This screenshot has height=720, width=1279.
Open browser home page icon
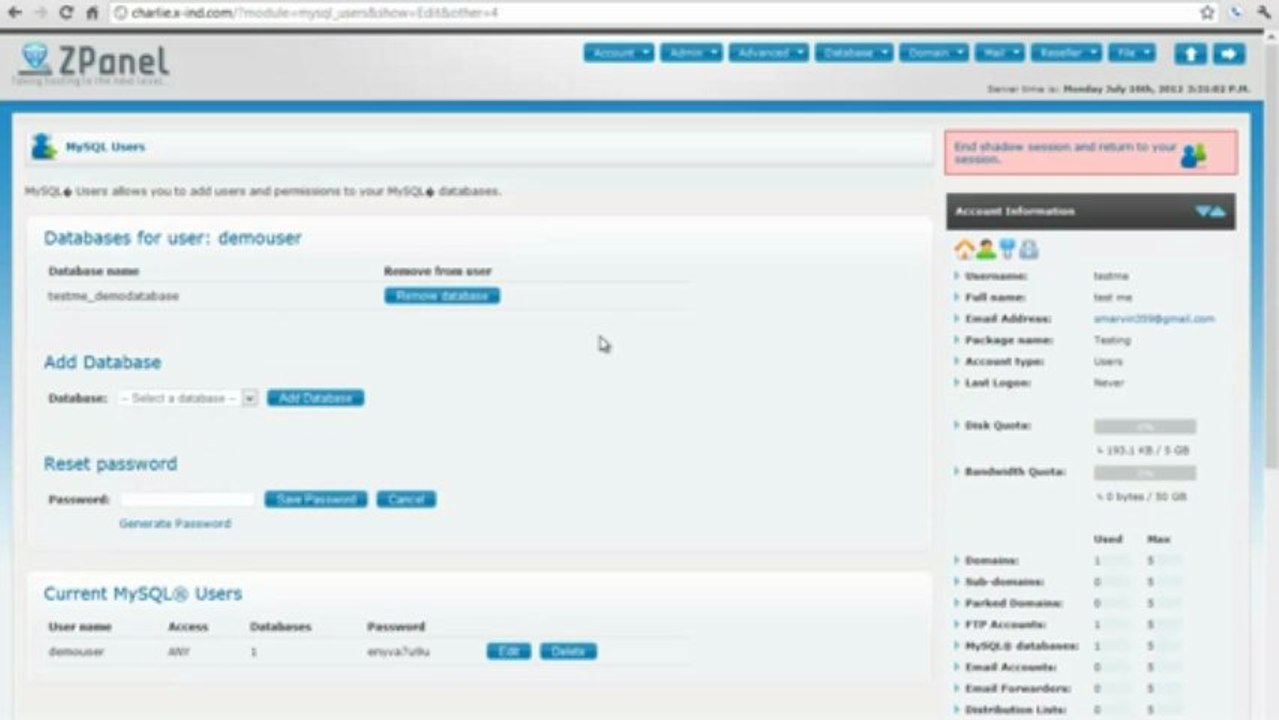click(92, 13)
